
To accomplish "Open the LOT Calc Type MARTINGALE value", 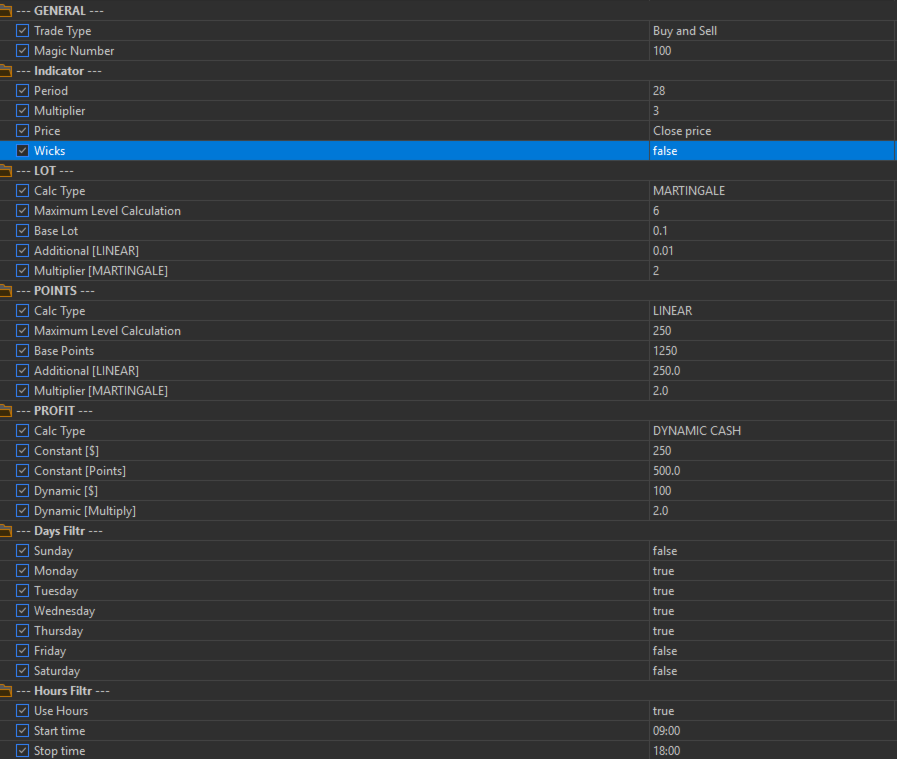I will pos(772,191).
